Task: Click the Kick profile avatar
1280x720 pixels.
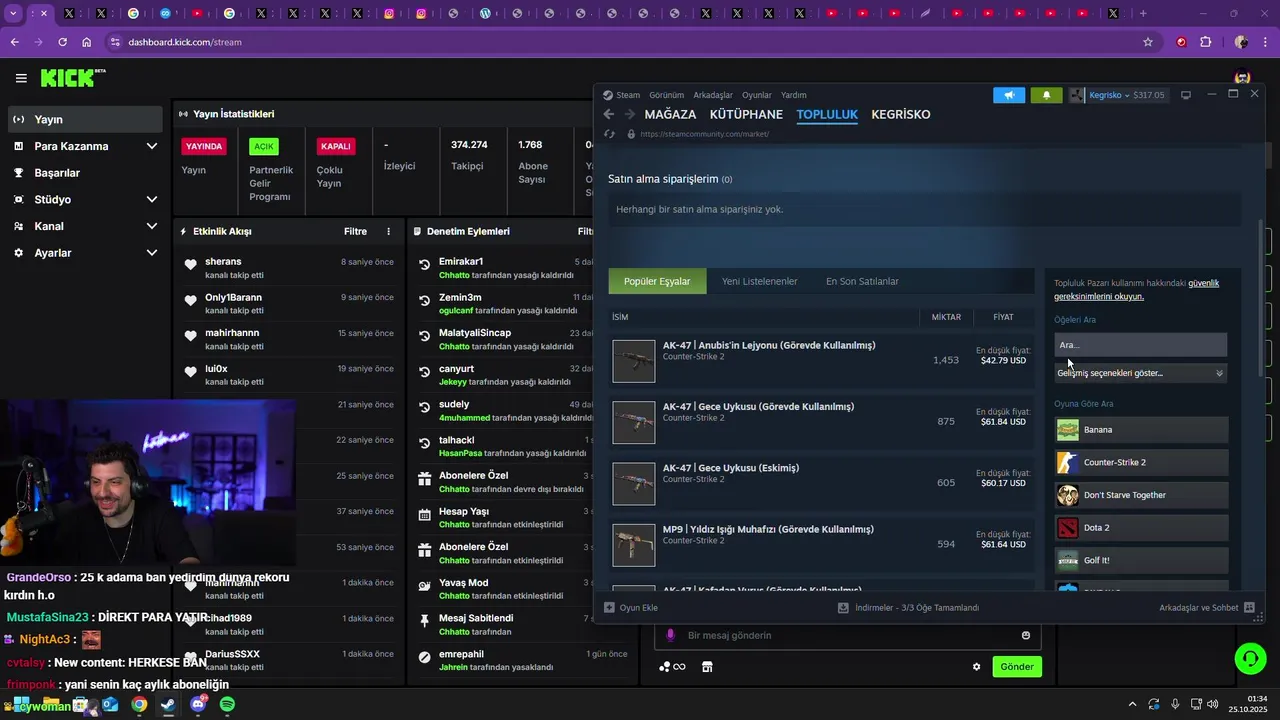Action: pyautogui.click(x=1242, y=77)
